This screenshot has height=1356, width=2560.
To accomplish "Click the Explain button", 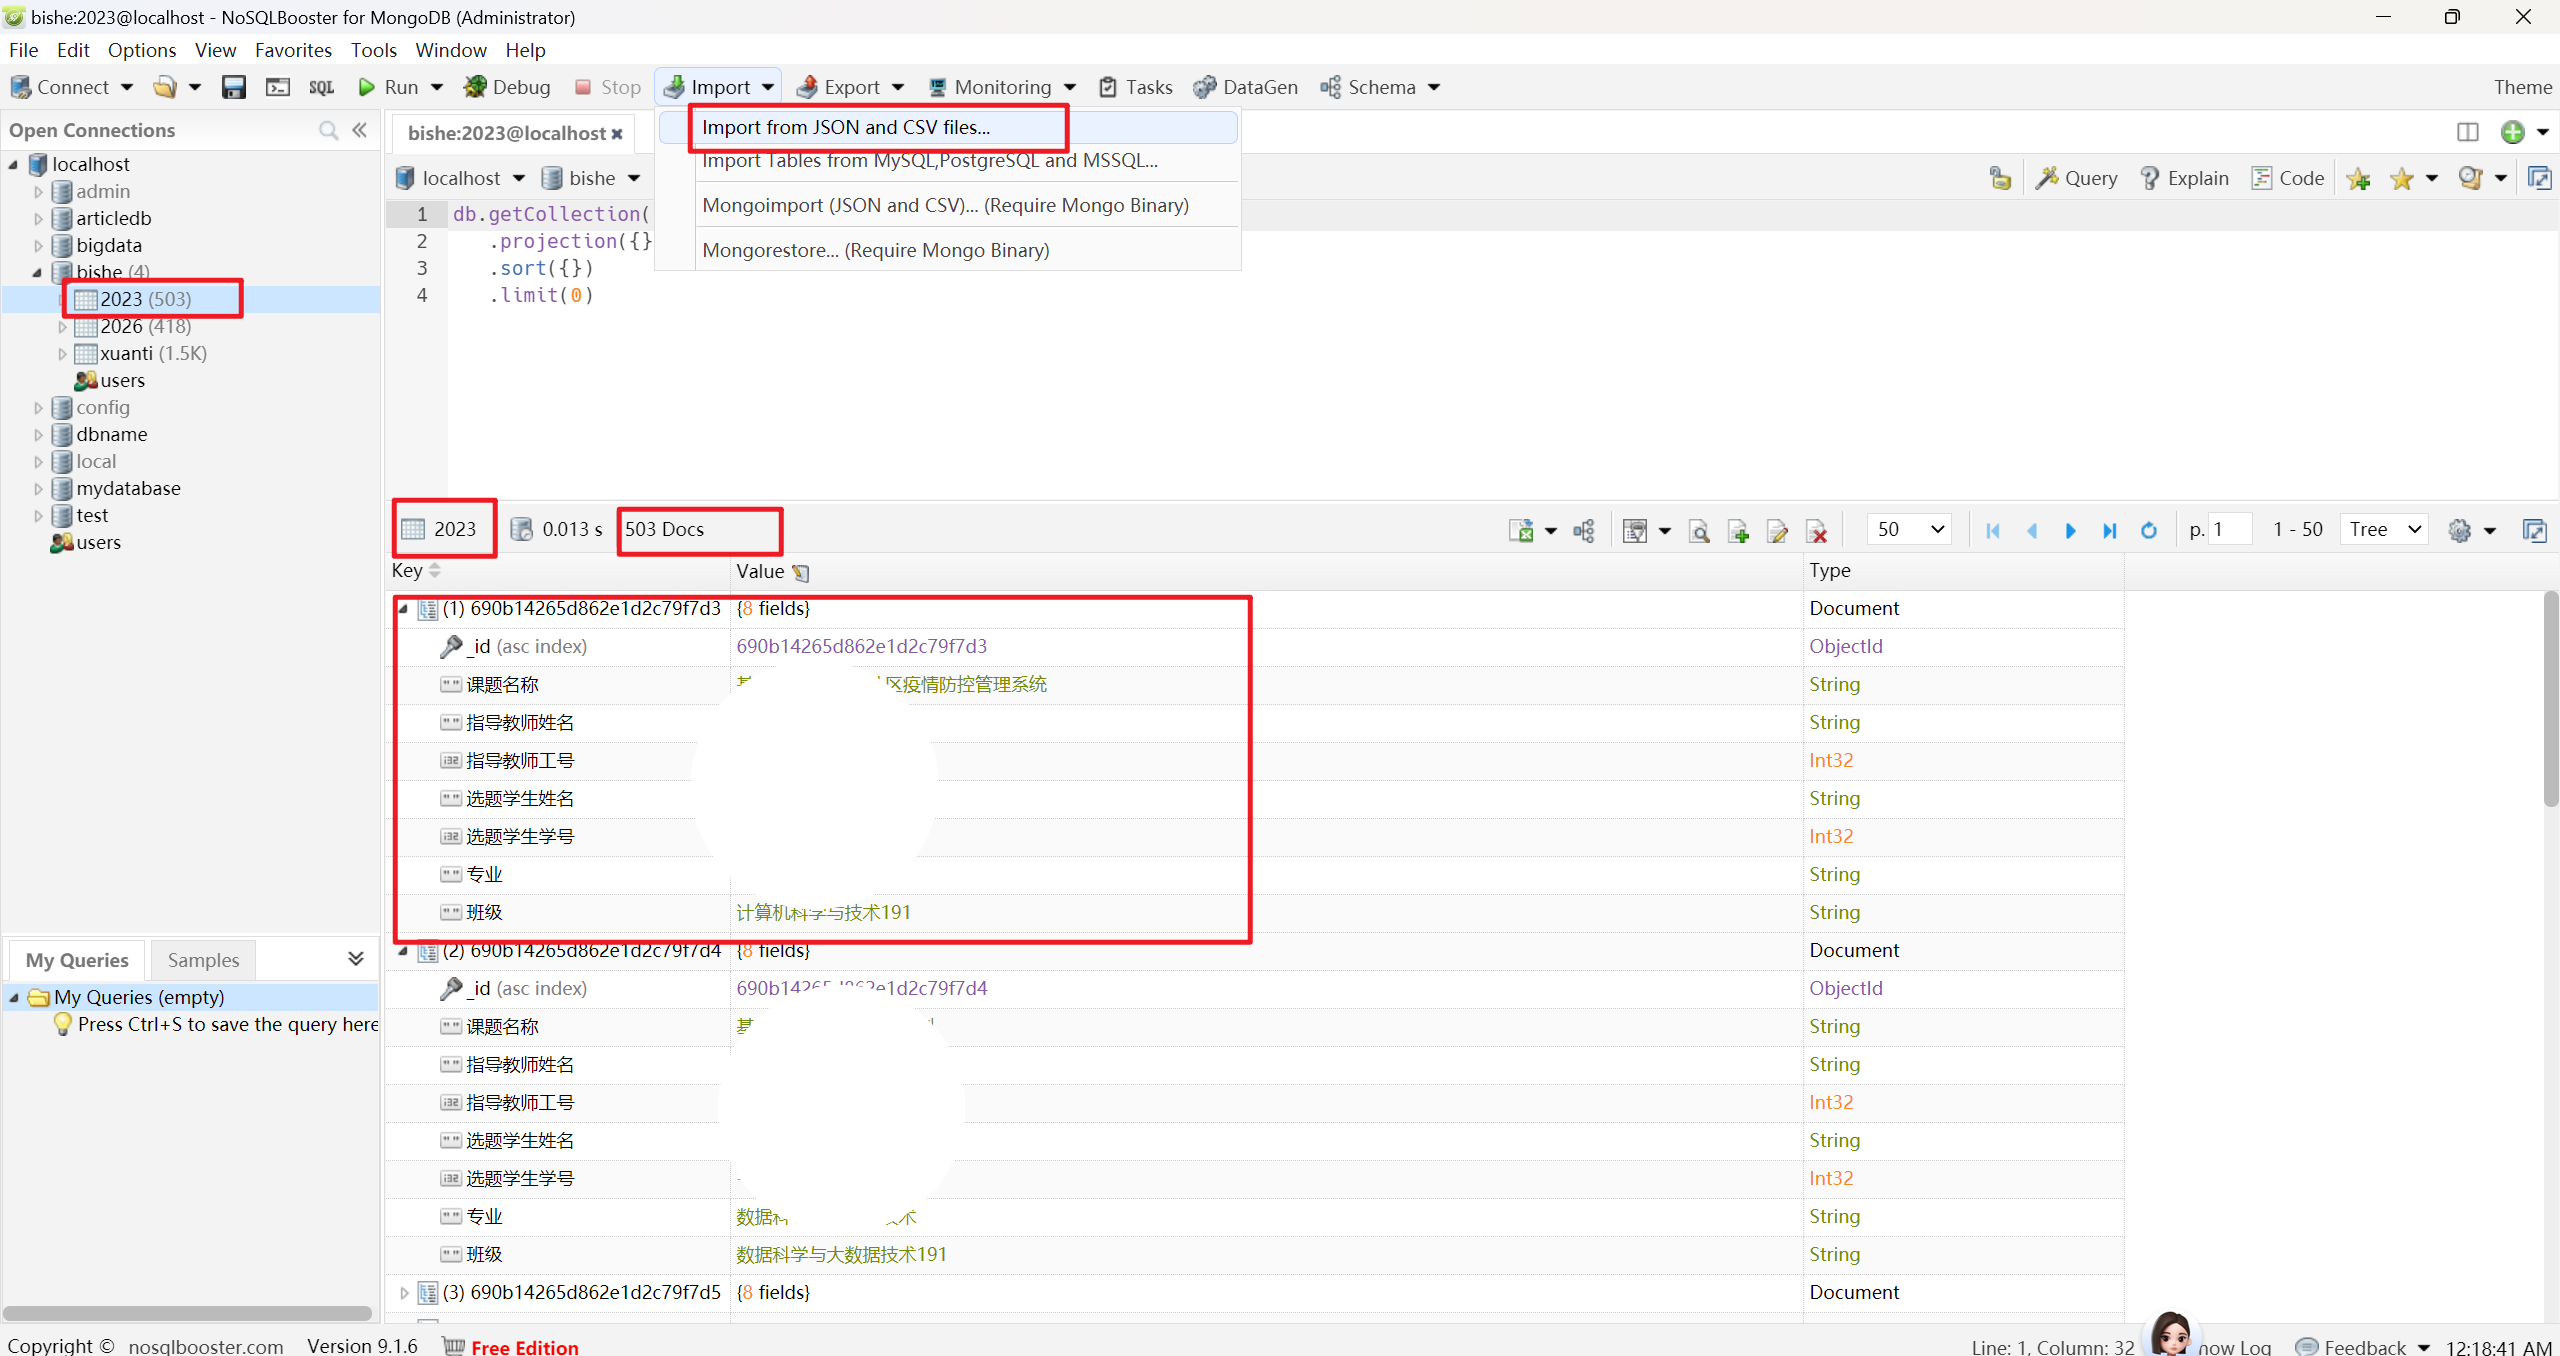I will pos(2184,178).
